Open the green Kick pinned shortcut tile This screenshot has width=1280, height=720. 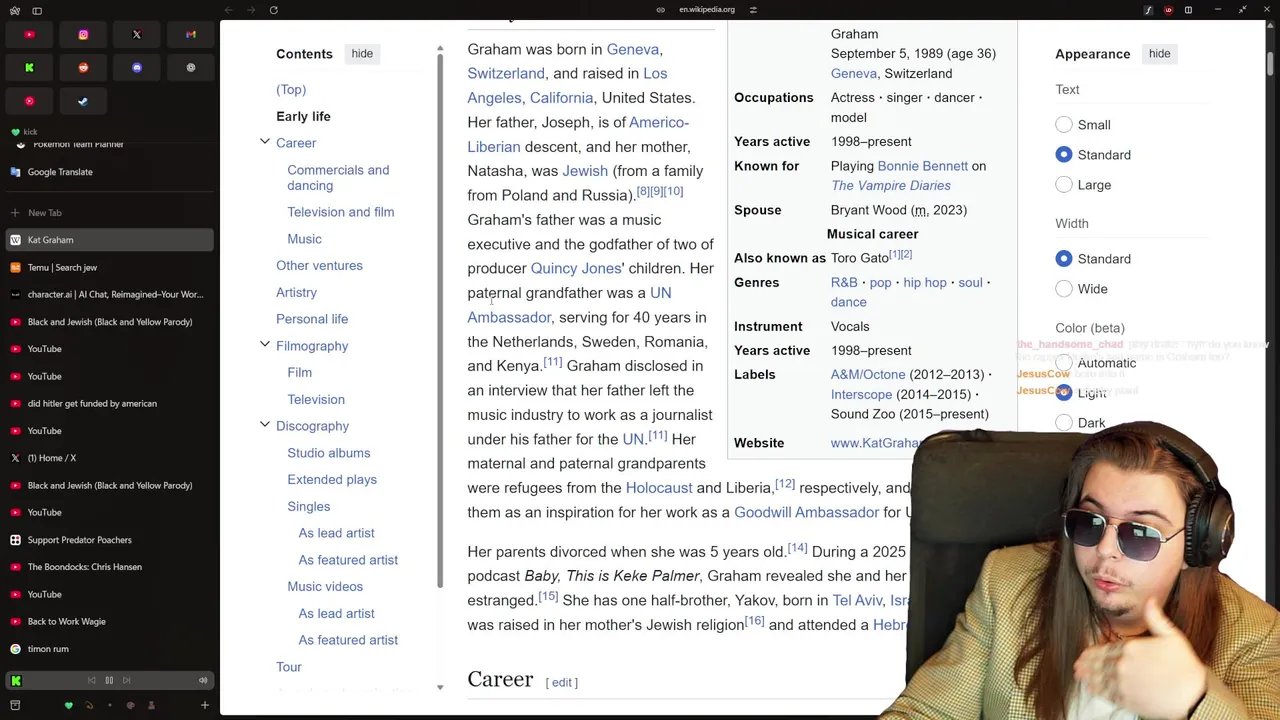click(x=29, y=68)
